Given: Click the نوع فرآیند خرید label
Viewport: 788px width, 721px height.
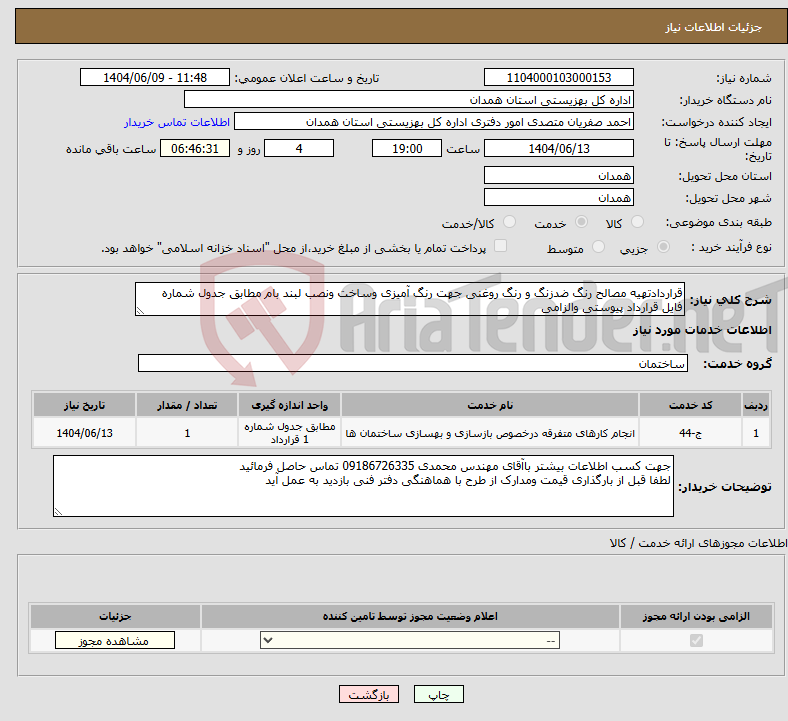Looking at the screenshot, I should pos(731,247).
